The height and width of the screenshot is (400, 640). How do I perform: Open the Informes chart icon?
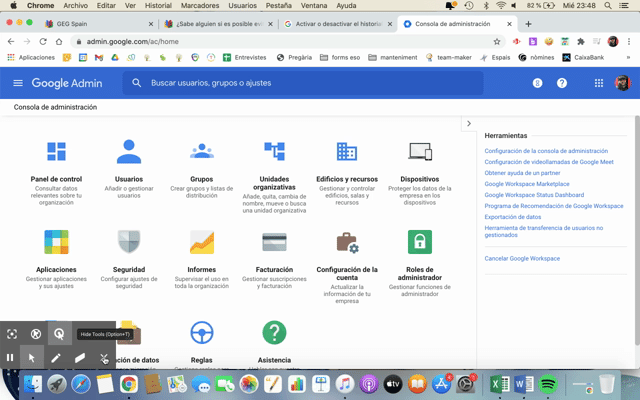click(x=202, y=242)
